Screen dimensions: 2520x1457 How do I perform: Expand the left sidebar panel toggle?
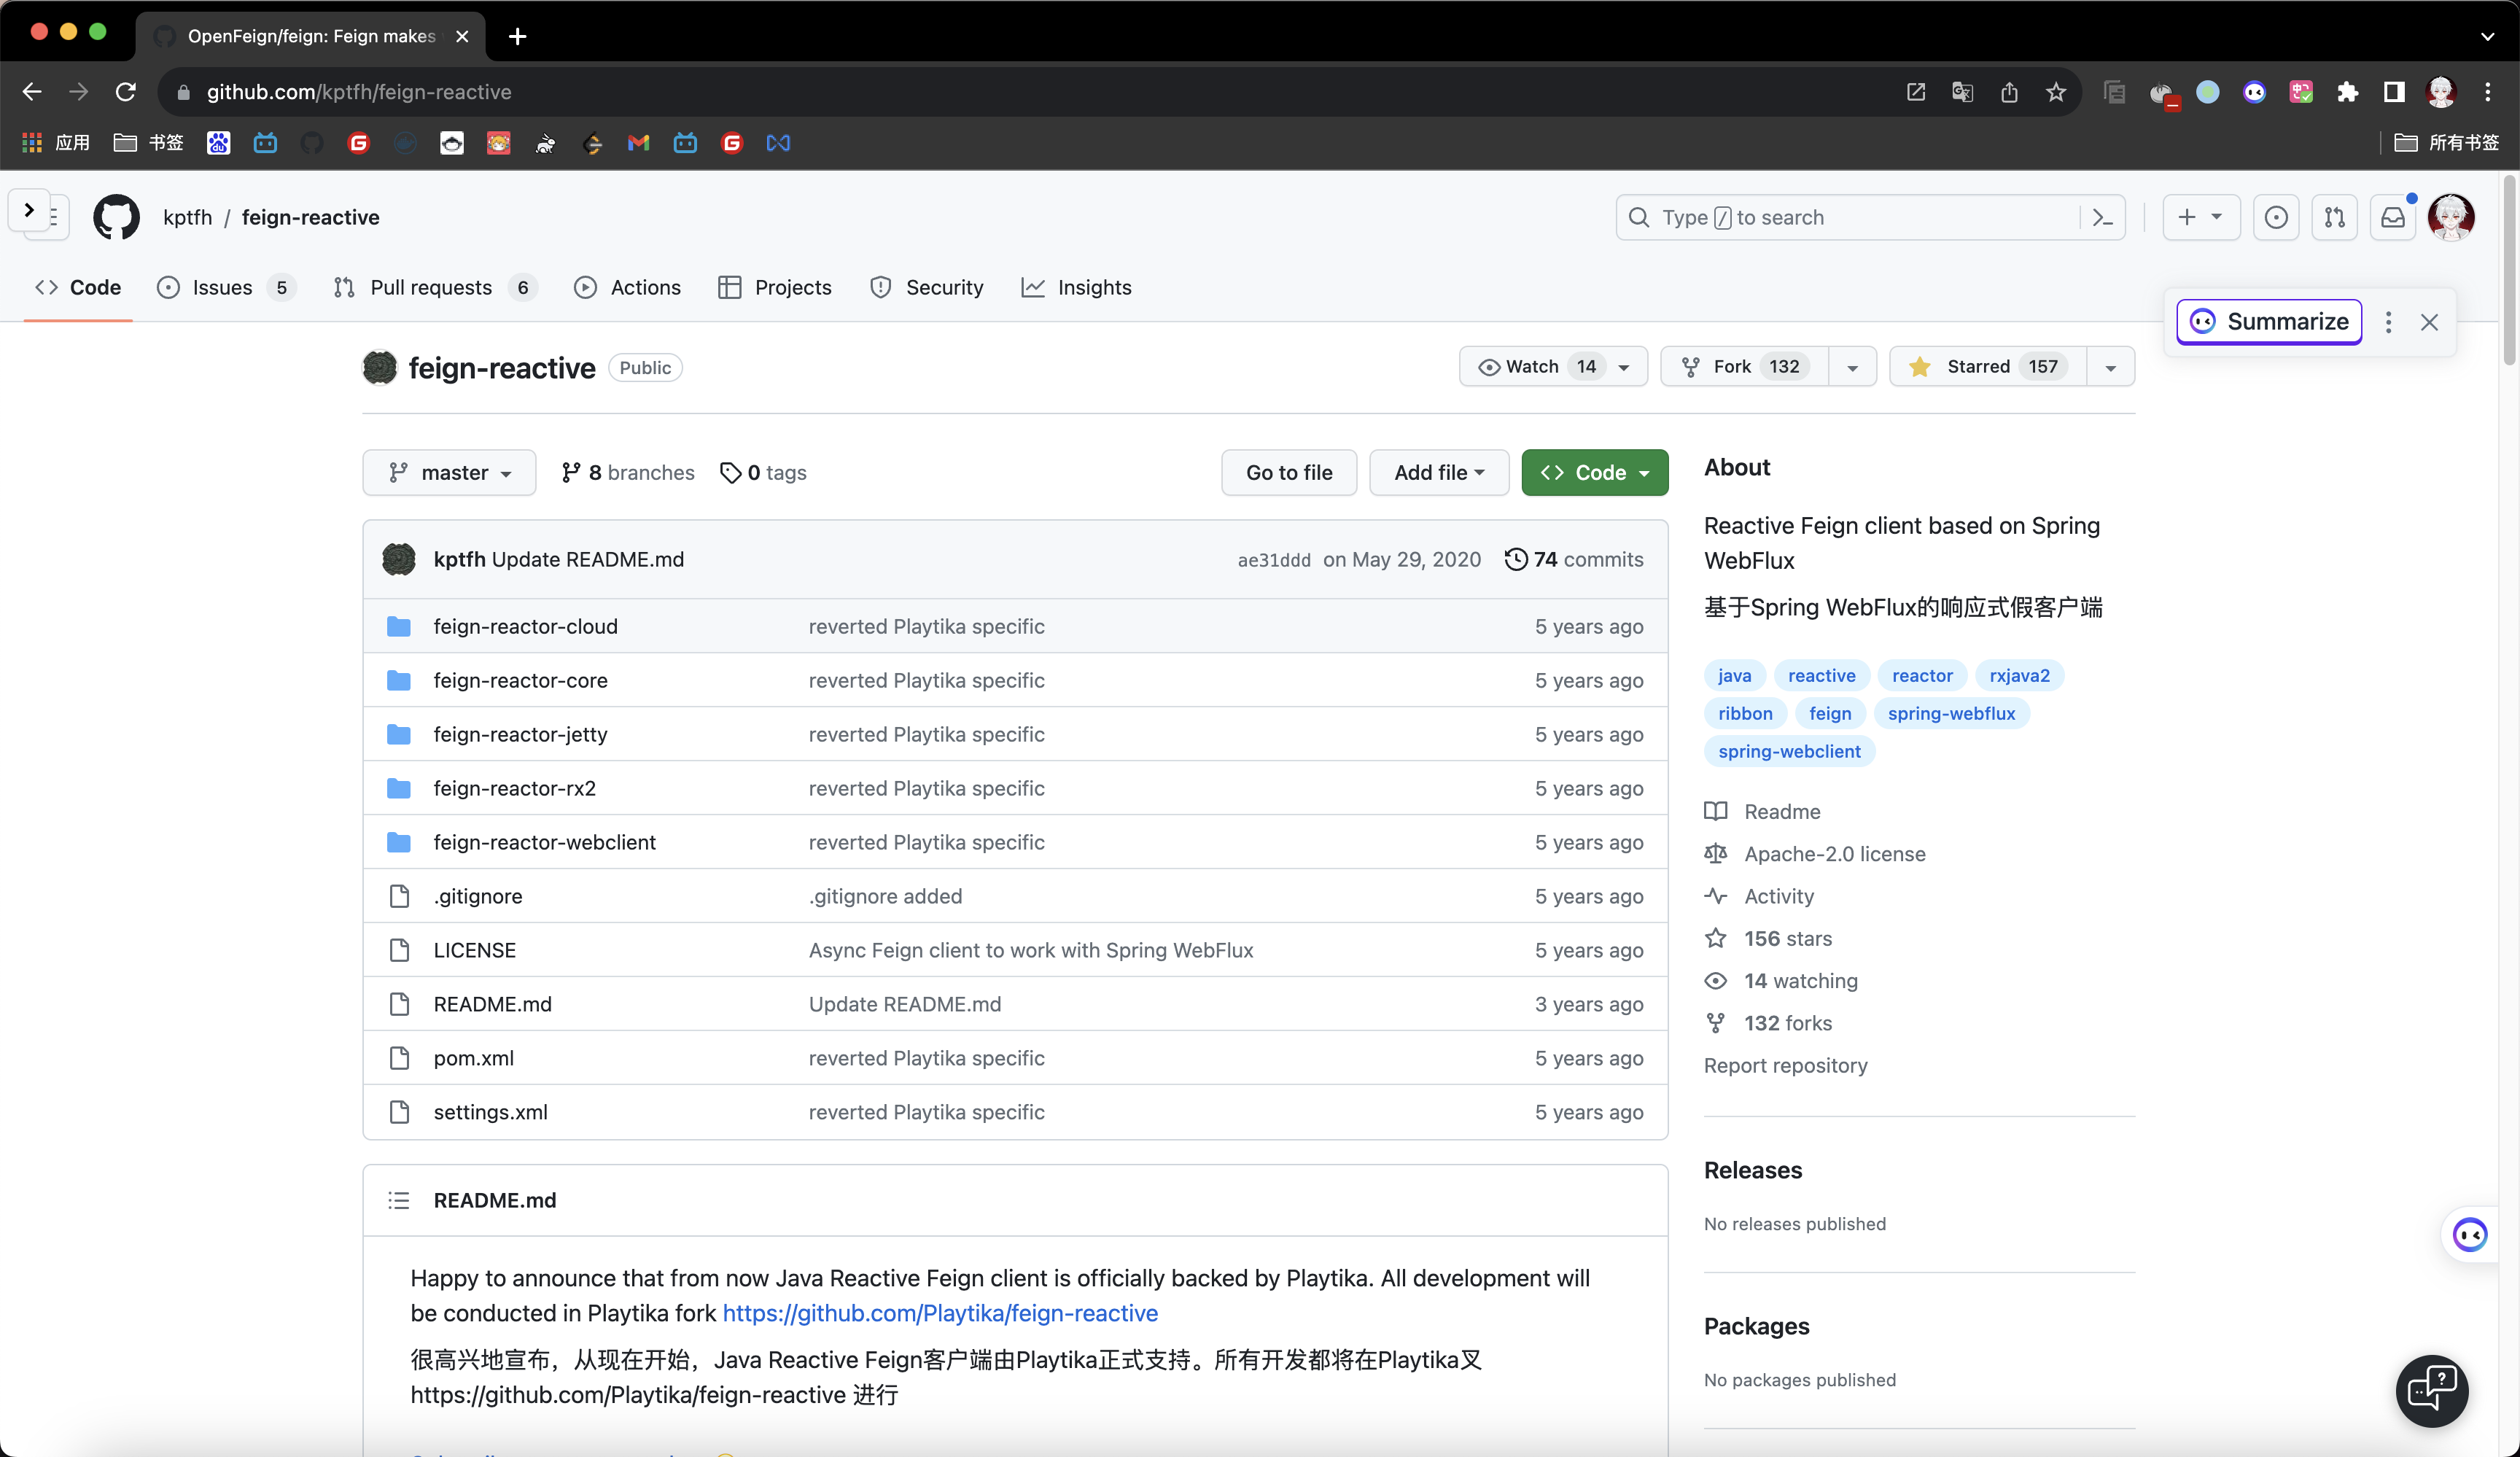[30, 211]
